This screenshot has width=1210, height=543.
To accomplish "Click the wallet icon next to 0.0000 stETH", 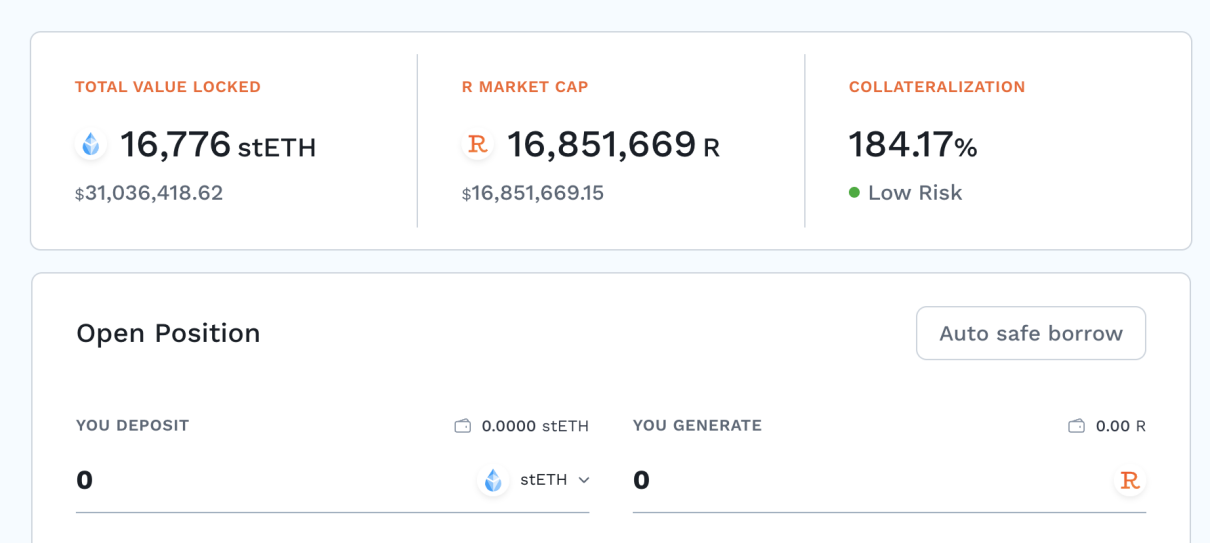I will click(462, 426).
